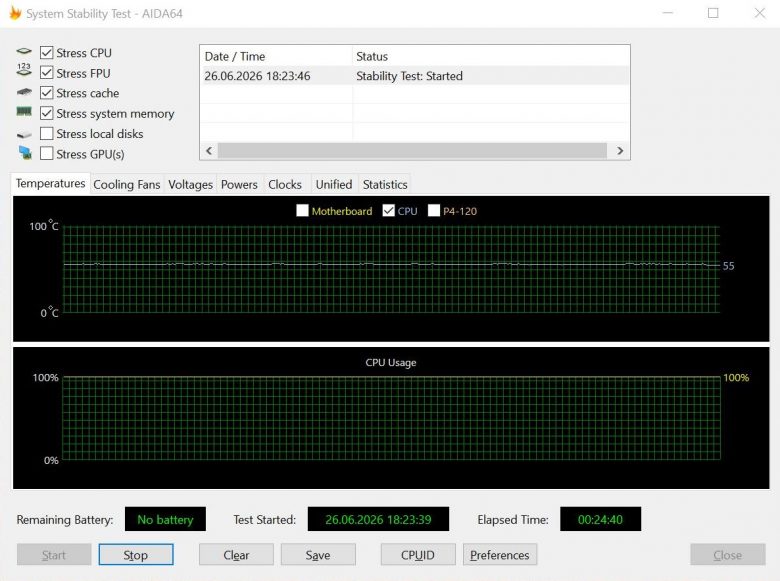Screen dimensions: 780x581
Task: Show the P4-120 temperature graph line
Action: (x=434, y=210)
